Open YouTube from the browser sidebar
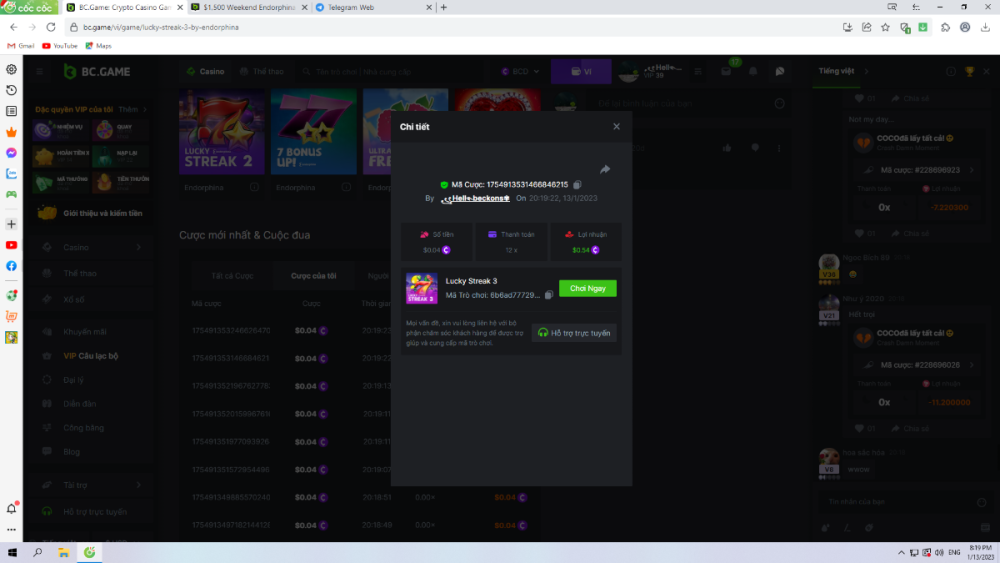Viewport: 1000px width, 563px height. pyautogui.click(x=11, y=245)
